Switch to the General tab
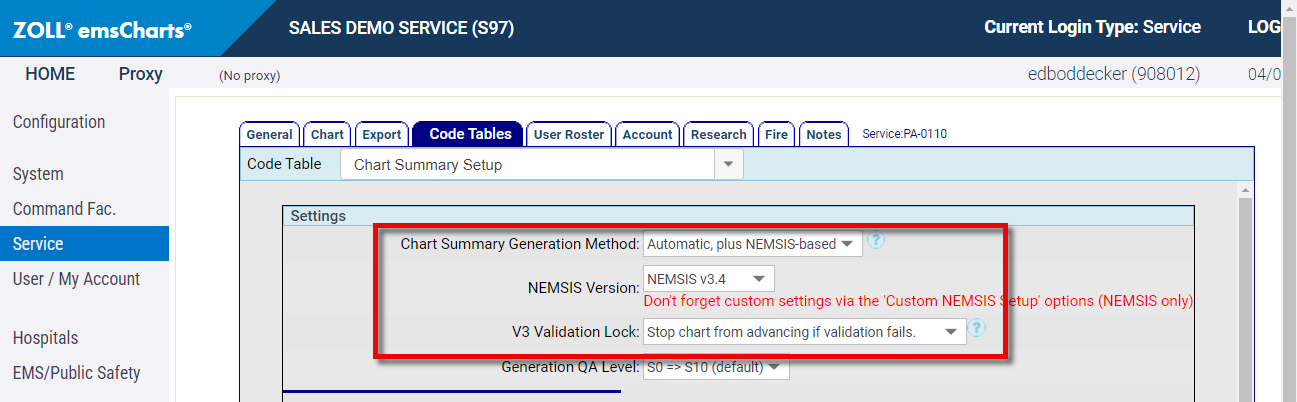 click(x=269, y=135)
